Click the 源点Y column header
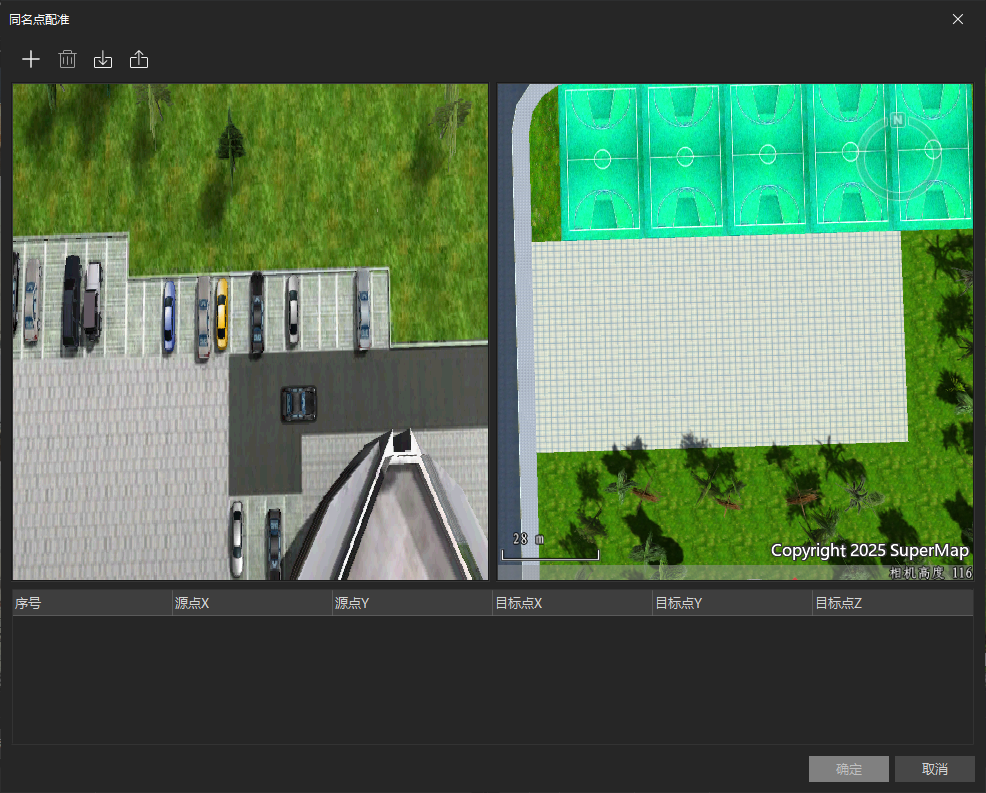Viewport: 986px width, 793px height. [412, 603]
